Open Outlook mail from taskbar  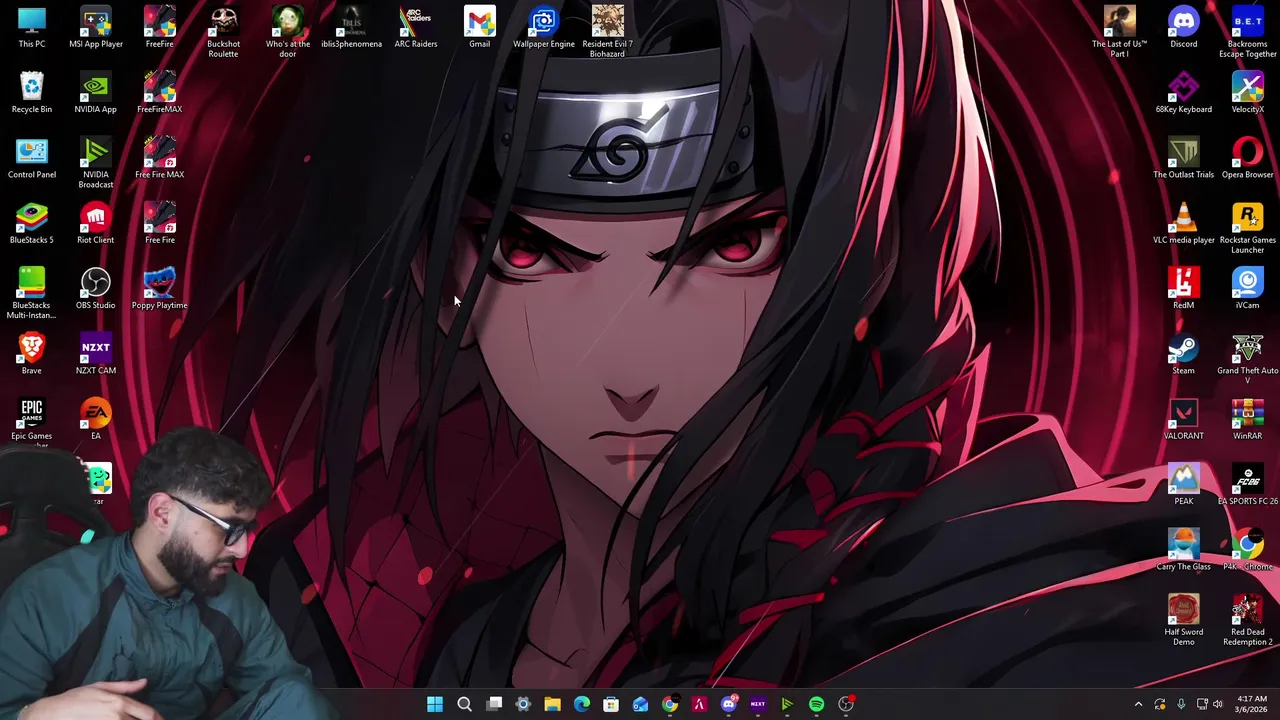pos(640,704)
